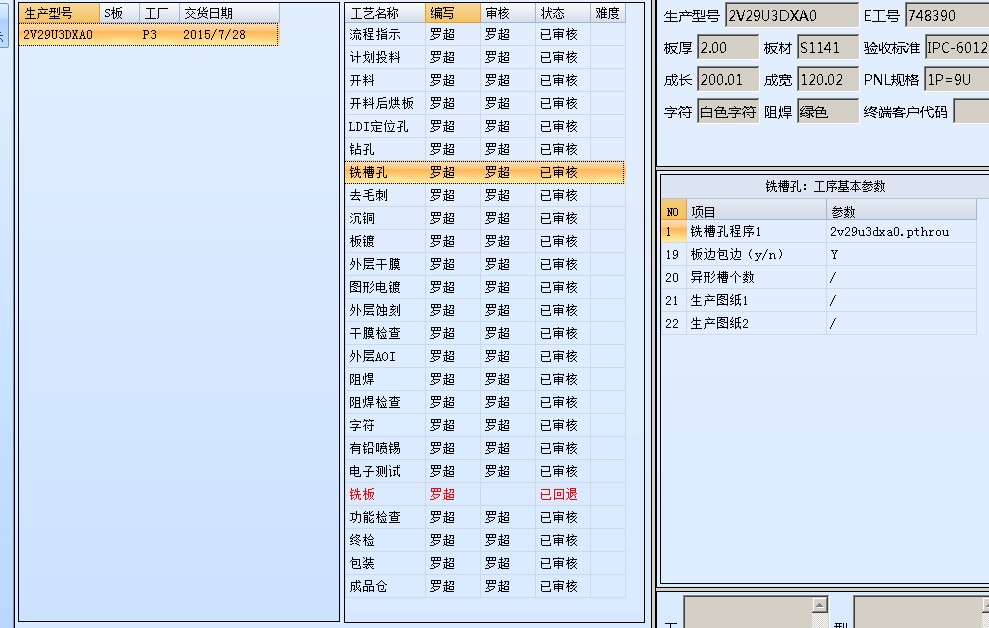The image size is (989, 628).
Task: Click the 成宽 field showing 120.02
Action: tap(828, 79)
